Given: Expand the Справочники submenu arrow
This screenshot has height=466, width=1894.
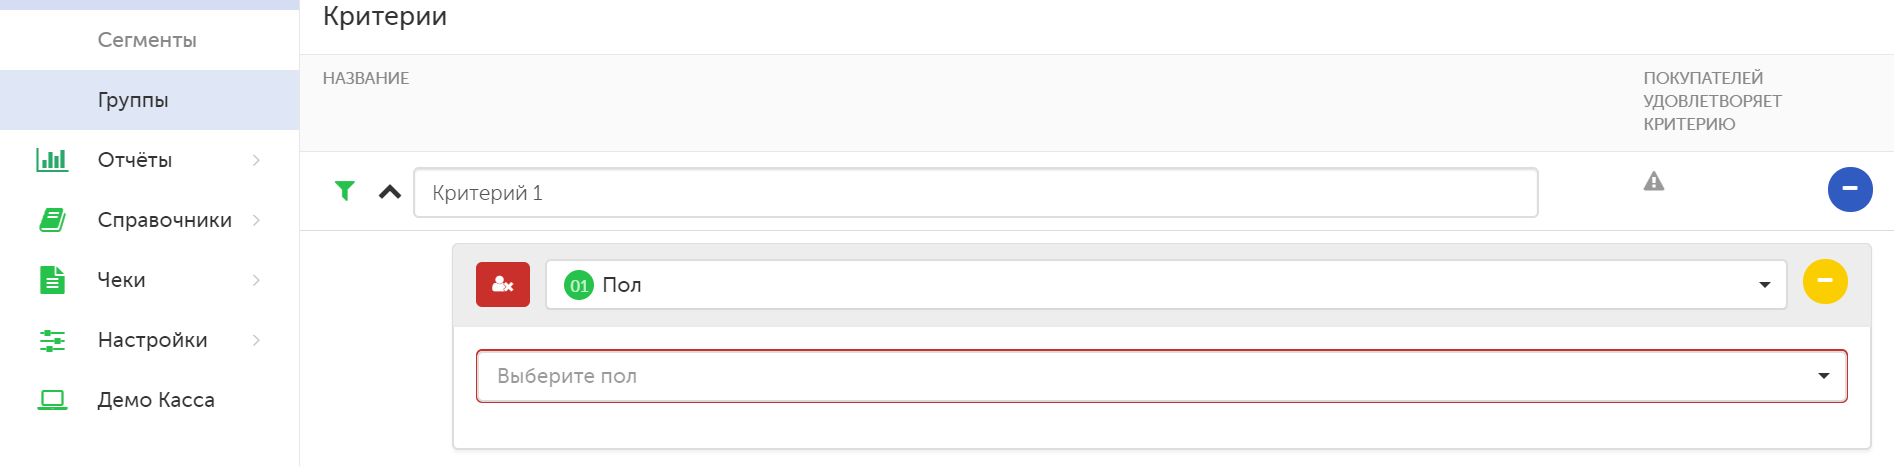Looking at the screenshot, I should tap(257, 220).
